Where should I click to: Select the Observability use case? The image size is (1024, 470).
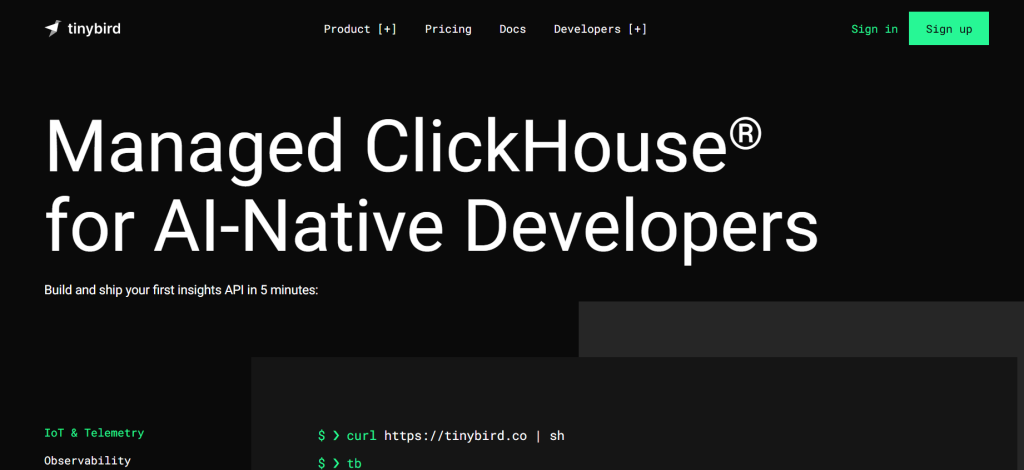(87, 460)
